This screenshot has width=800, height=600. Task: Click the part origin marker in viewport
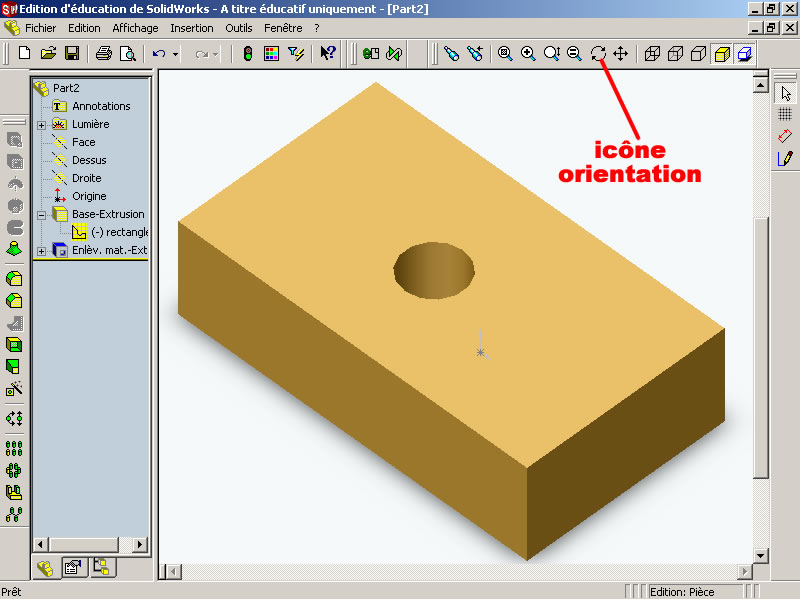(x=481, y=352)
